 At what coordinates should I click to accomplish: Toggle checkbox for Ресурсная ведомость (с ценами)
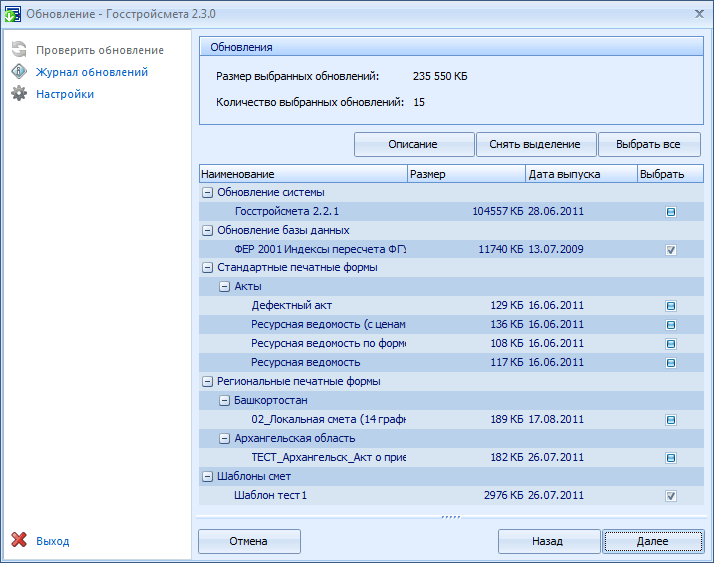671,325
